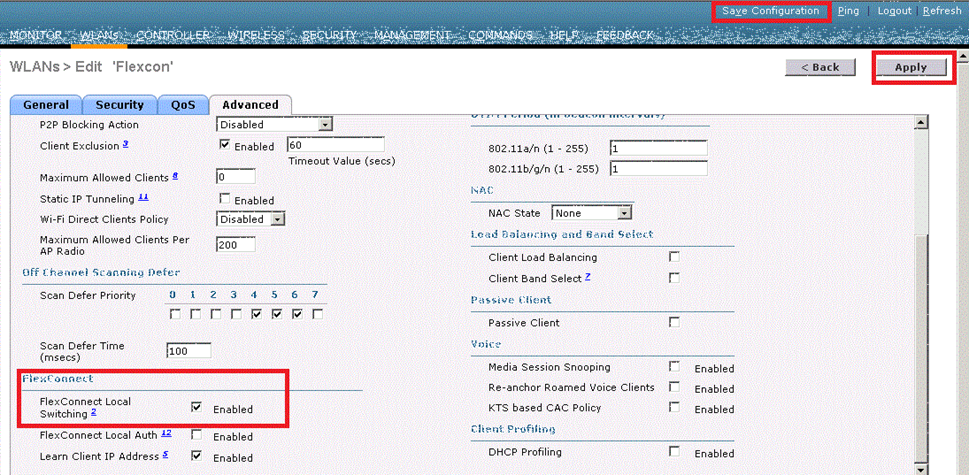
Task: Open the Ping link
Action: coord(848,11)
